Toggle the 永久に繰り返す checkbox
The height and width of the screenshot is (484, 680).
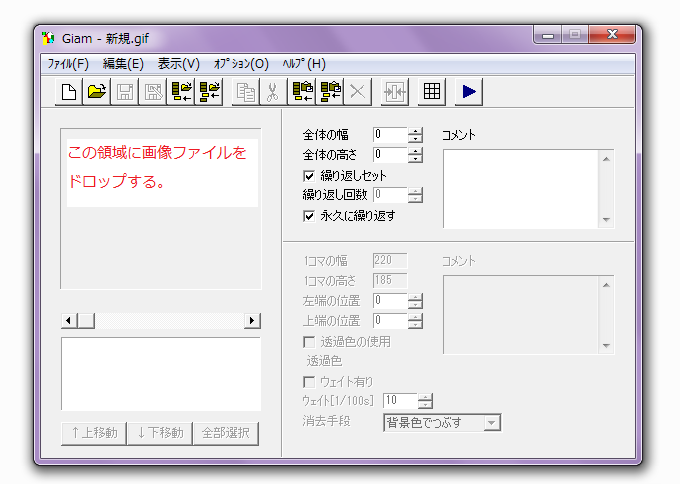click(x=309, y=216)
